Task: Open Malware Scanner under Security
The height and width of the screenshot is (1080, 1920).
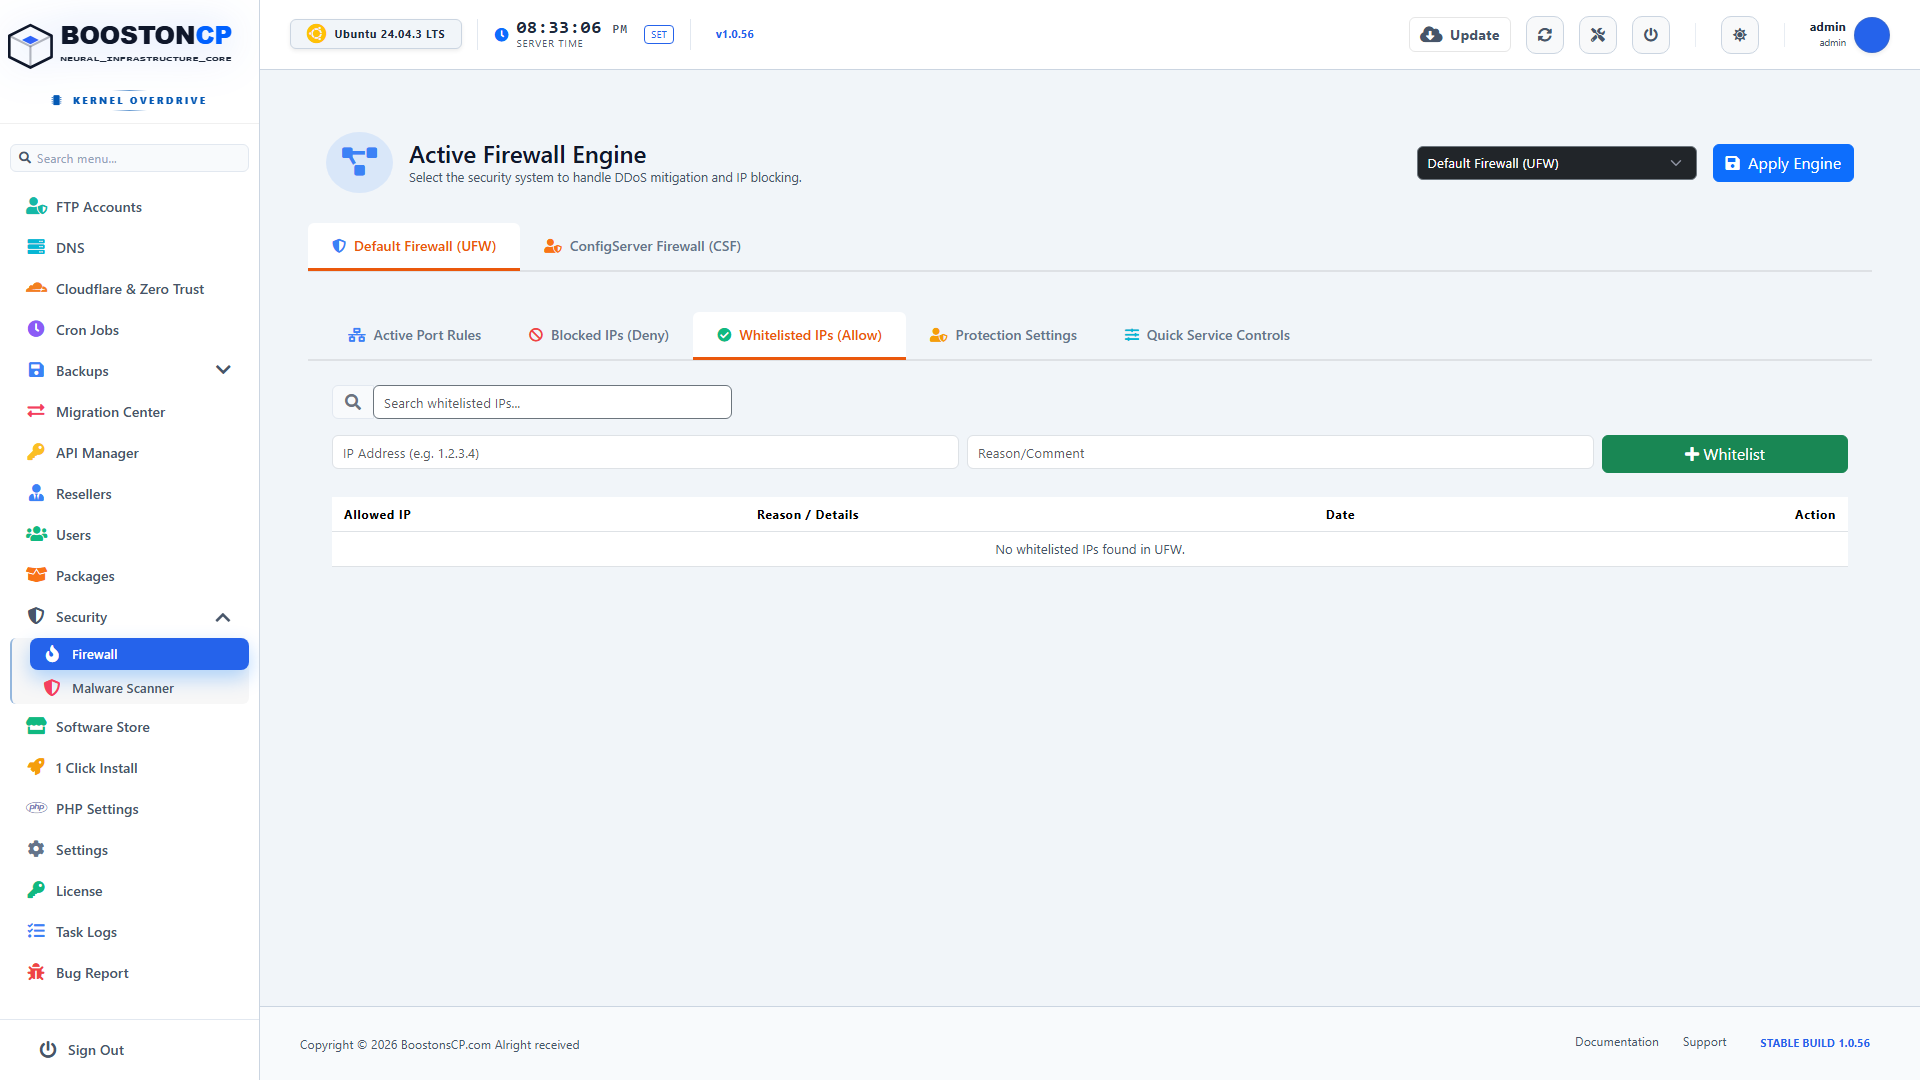Action: [x=139, y=688]
